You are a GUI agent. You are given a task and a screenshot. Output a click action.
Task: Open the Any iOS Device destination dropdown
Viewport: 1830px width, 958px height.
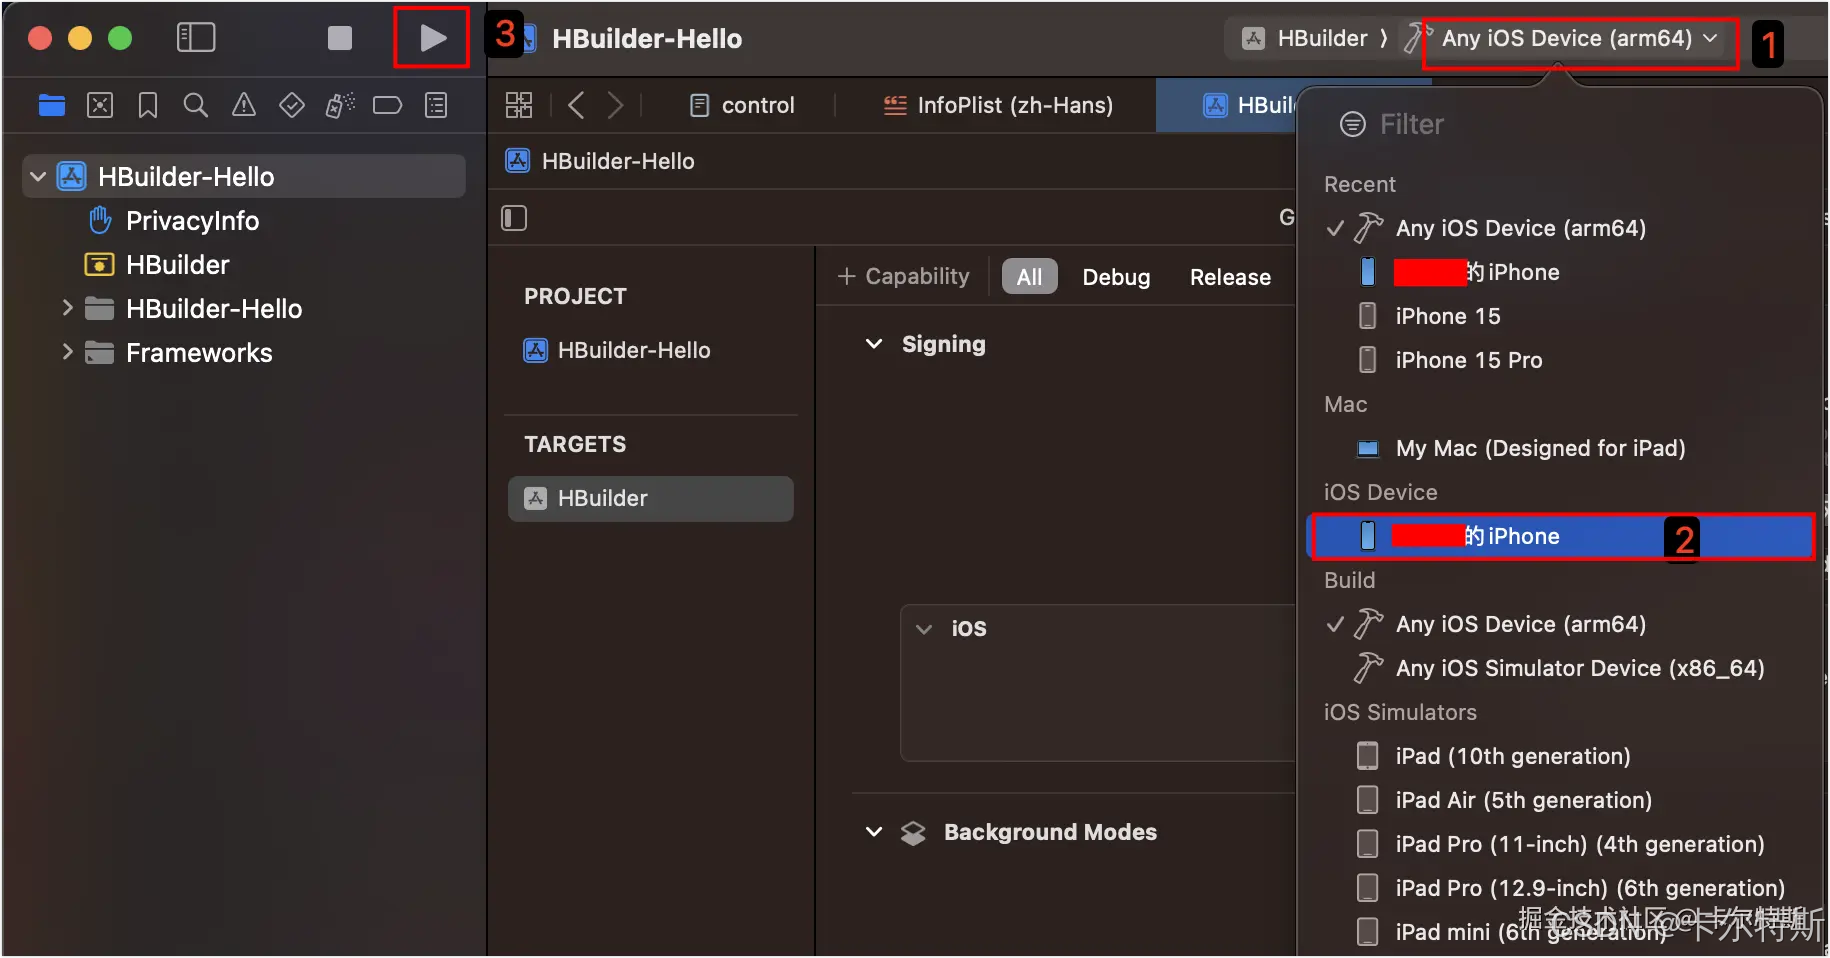[x=1579, y=38]
